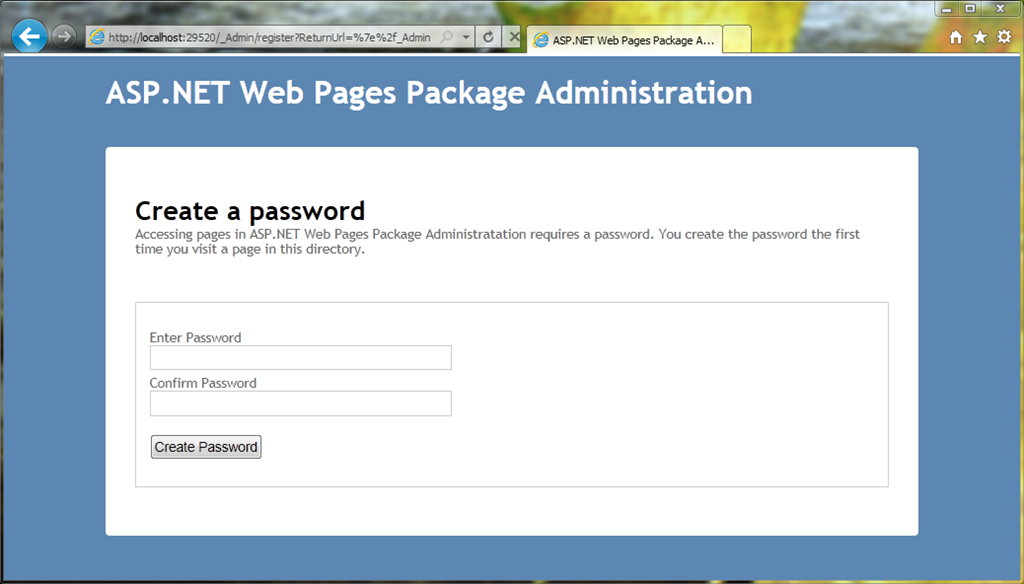Viewport: 1024px width, 584px height.
Task: Click the Create Password button
Action: pos(206,447)
